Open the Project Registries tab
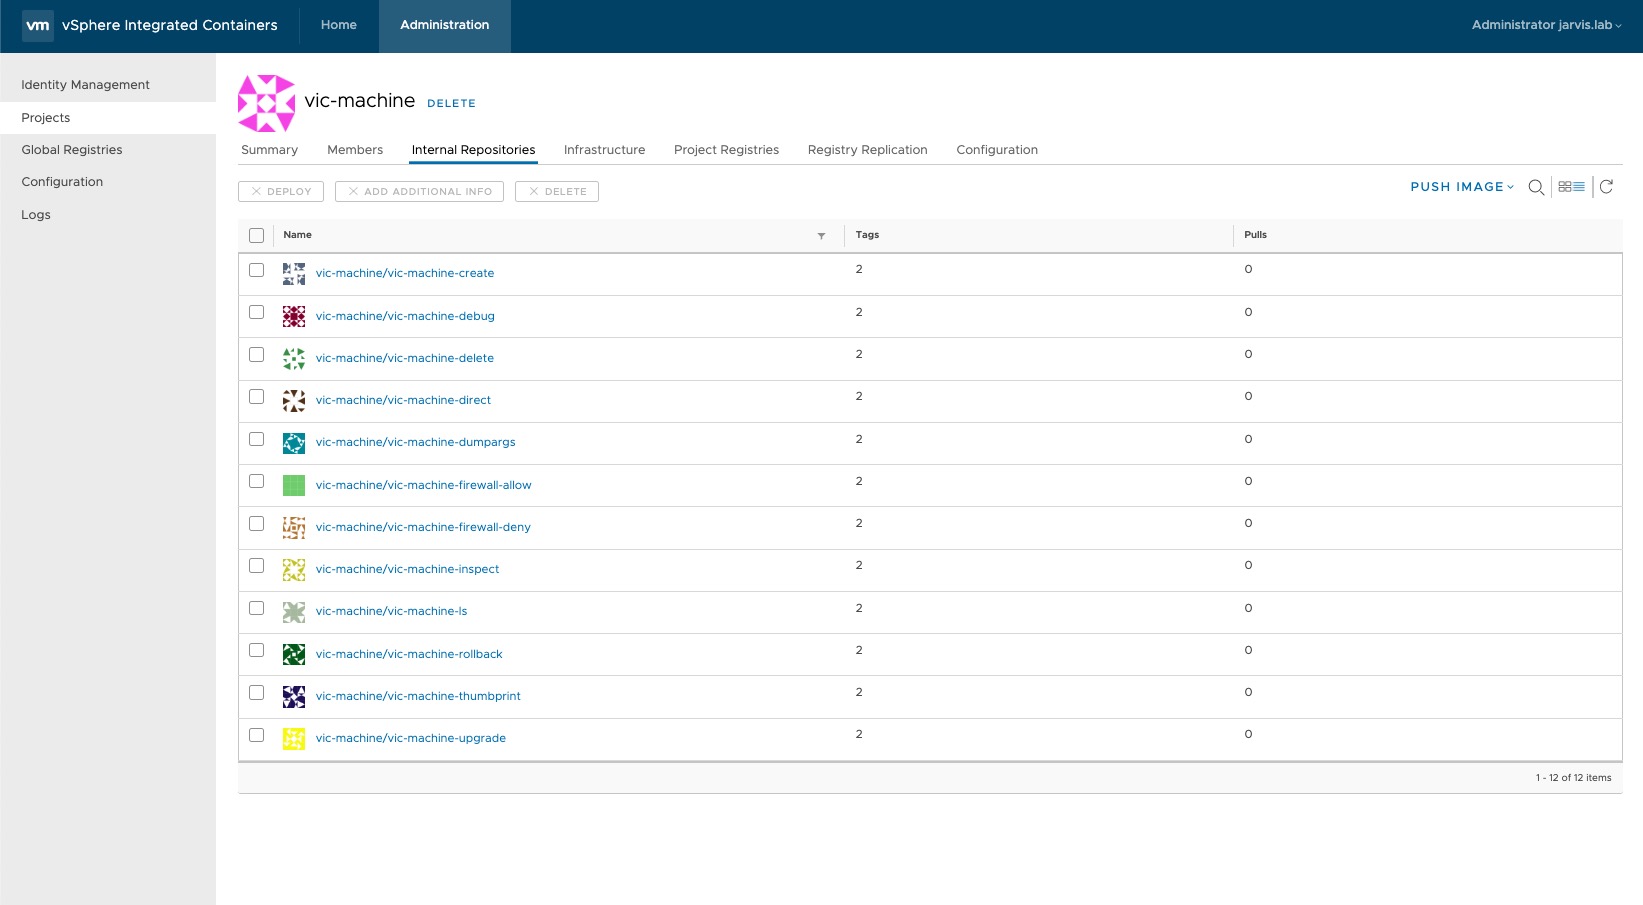This screenshot has height=905, width=1643. pos(726,150)
